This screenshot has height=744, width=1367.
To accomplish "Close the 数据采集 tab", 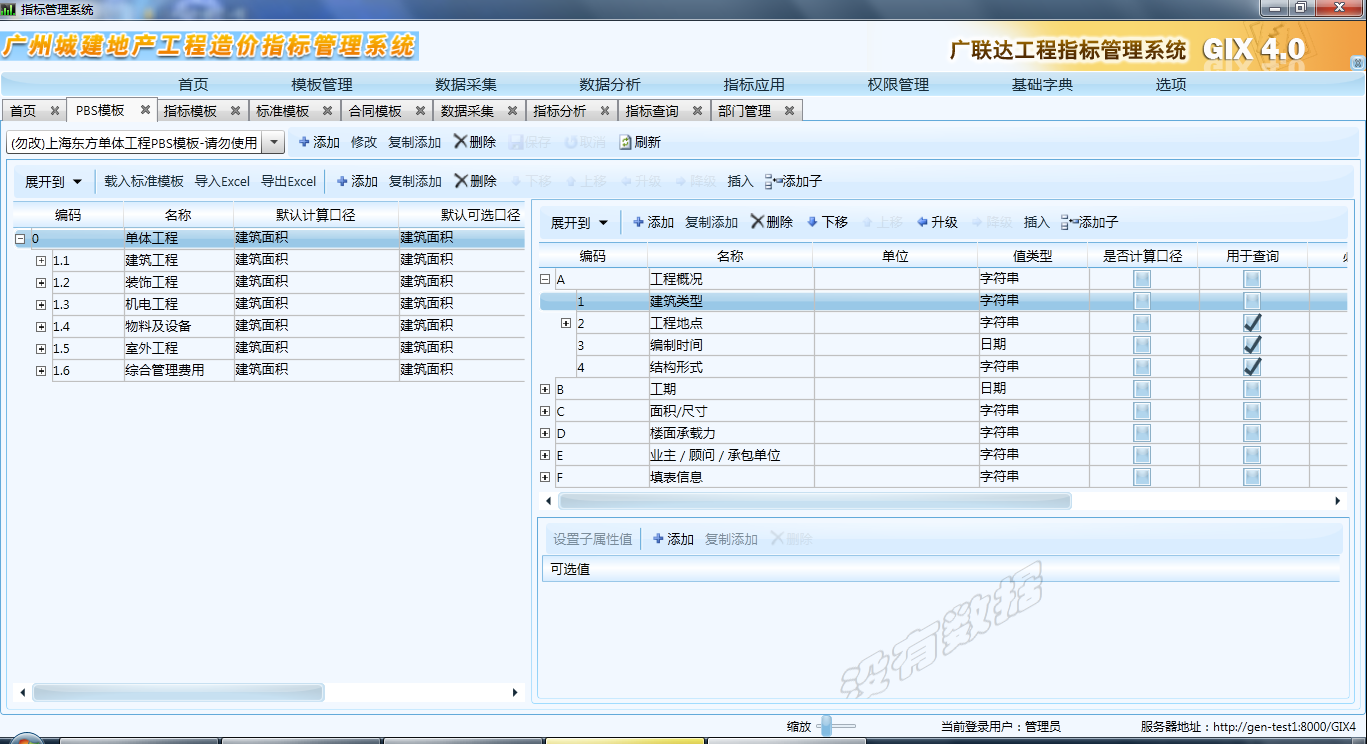I will tap(513, 111).
